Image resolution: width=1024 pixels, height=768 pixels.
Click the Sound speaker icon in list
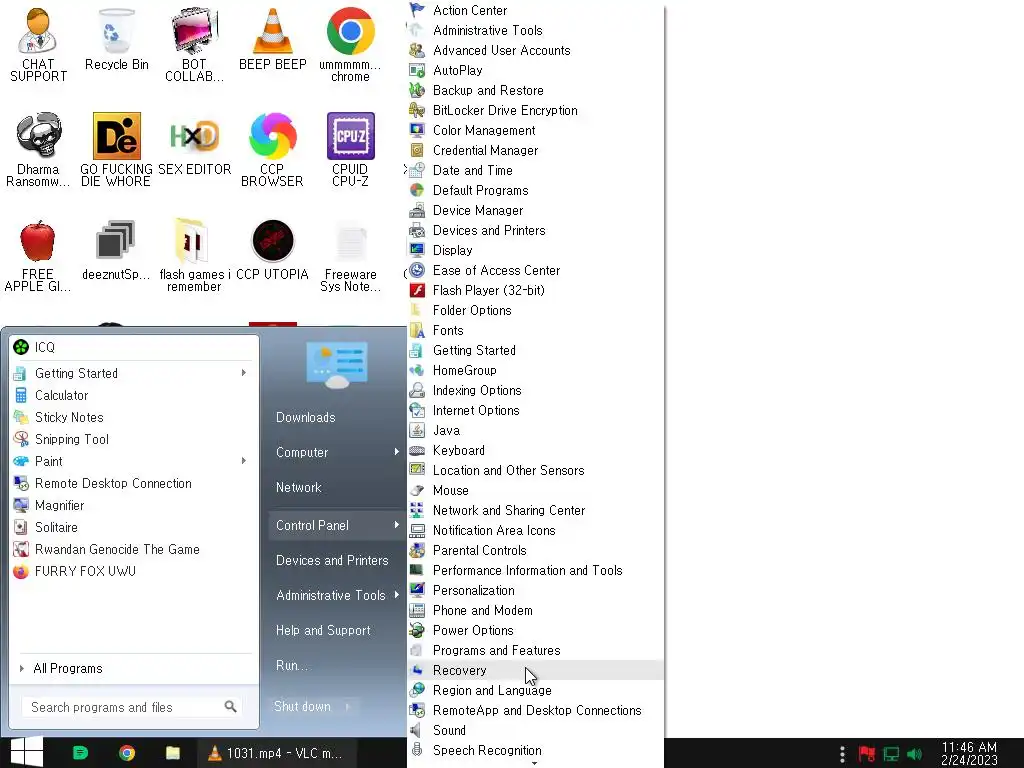415,730
